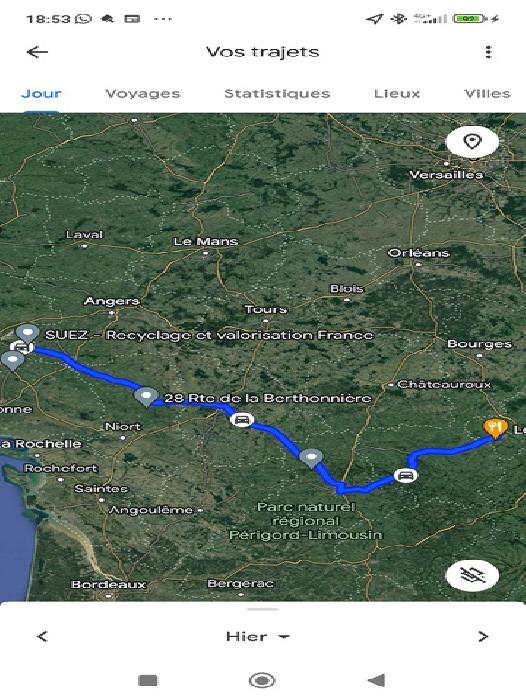Tap the car icon near Niort route segment
526x700 pixels.
pyautogui.click(x=242, y=420)
